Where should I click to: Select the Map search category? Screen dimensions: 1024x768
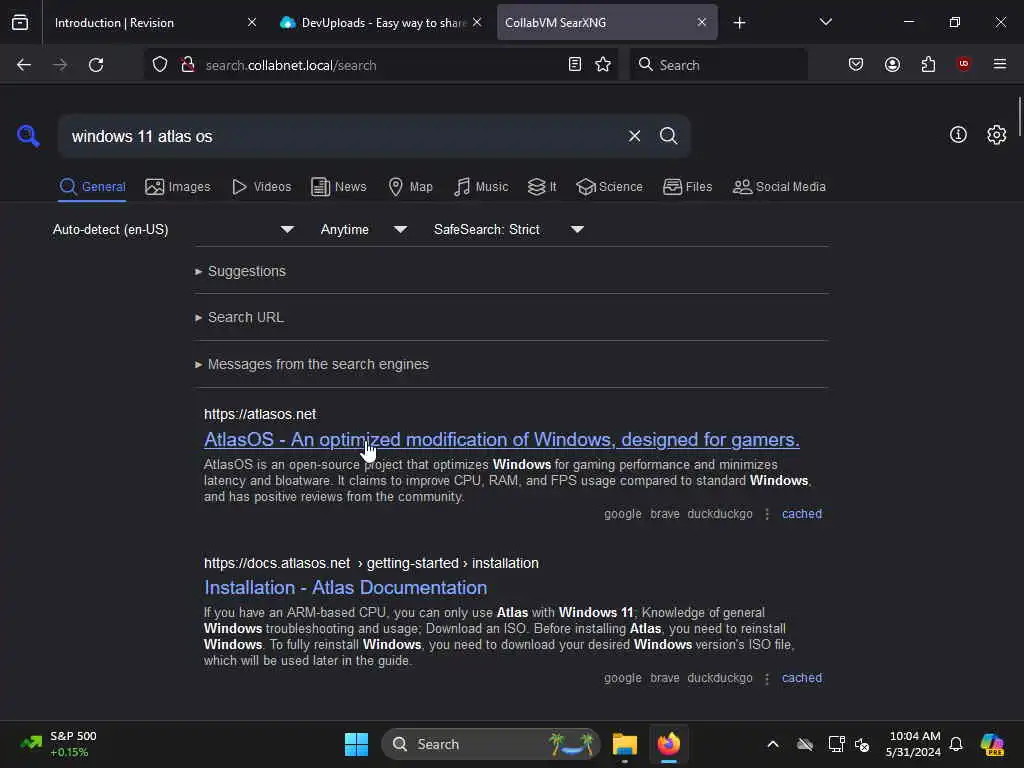pos(411,187)
